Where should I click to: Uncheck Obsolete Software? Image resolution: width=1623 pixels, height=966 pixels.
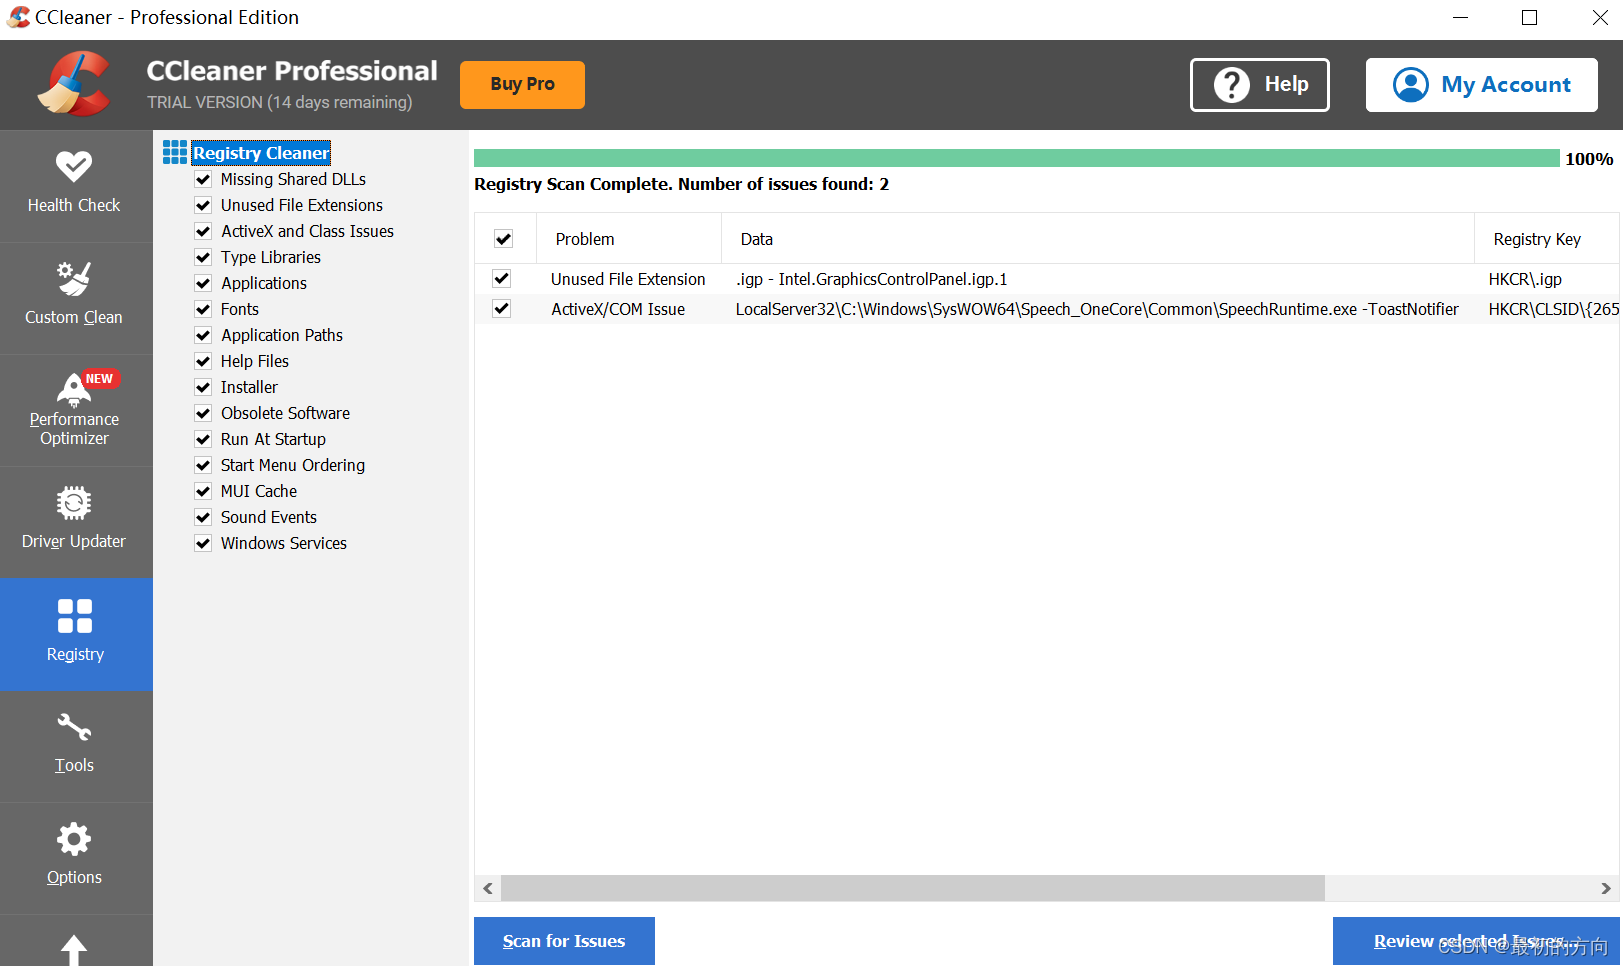(x=203, y=413)
